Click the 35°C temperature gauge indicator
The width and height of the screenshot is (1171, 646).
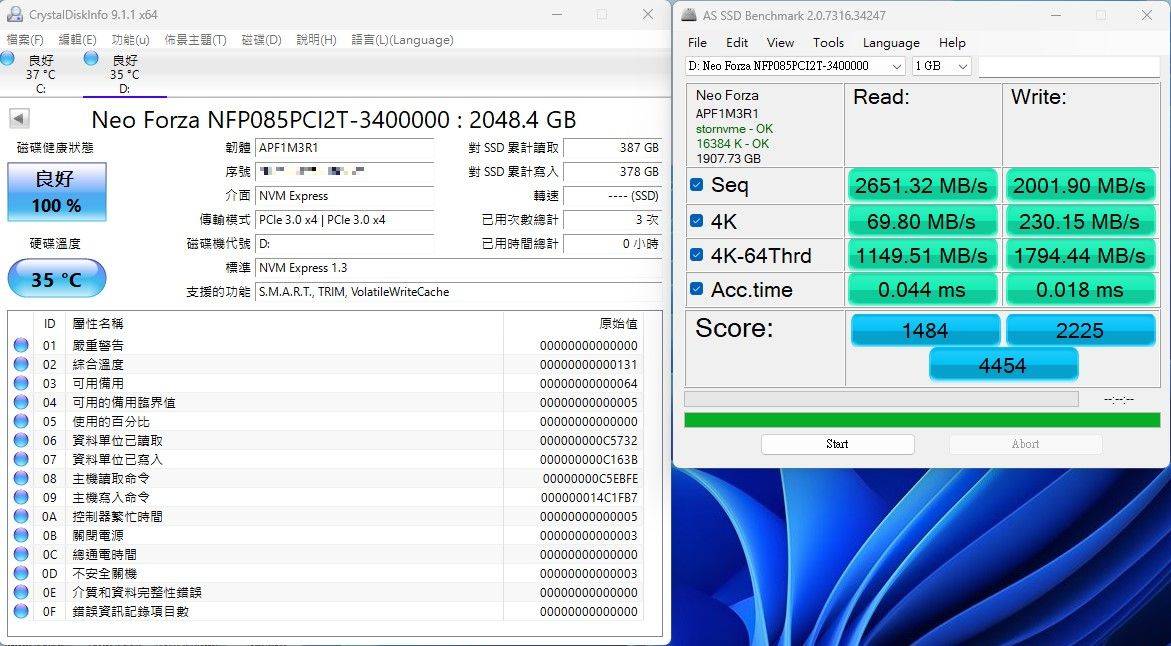coord(56,279)
